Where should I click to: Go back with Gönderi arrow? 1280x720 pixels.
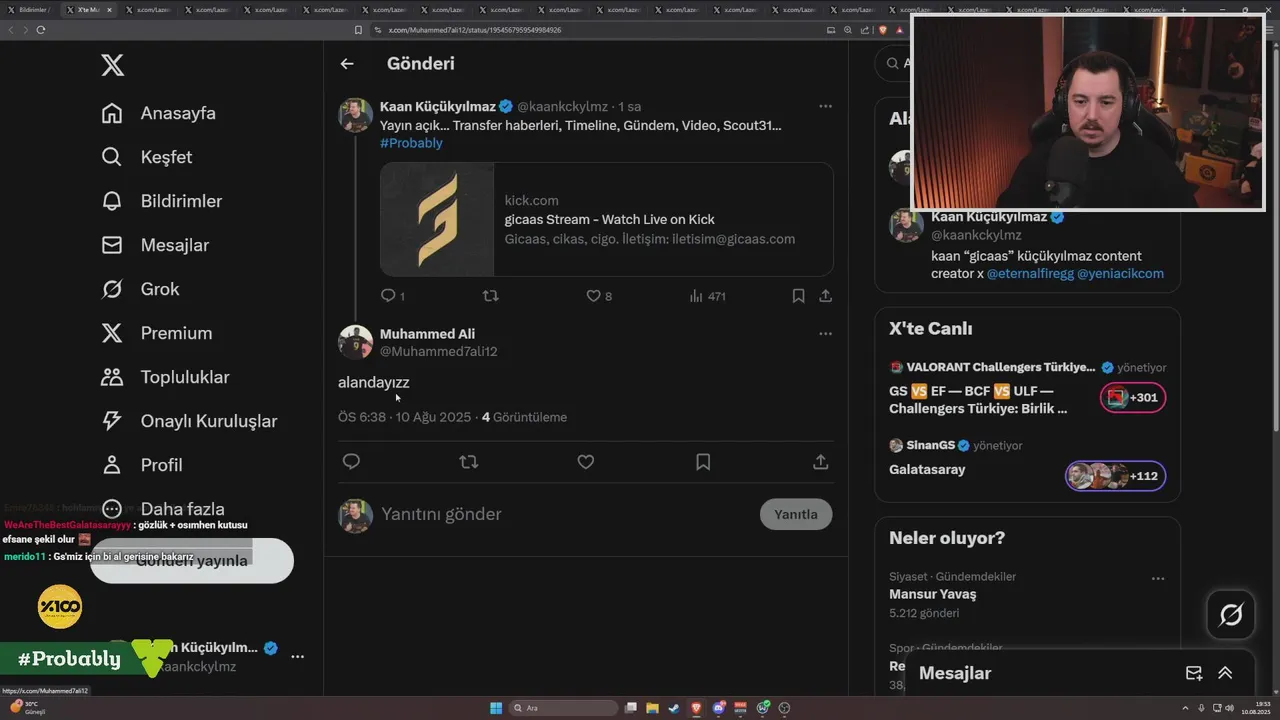(x=347, y=64)
